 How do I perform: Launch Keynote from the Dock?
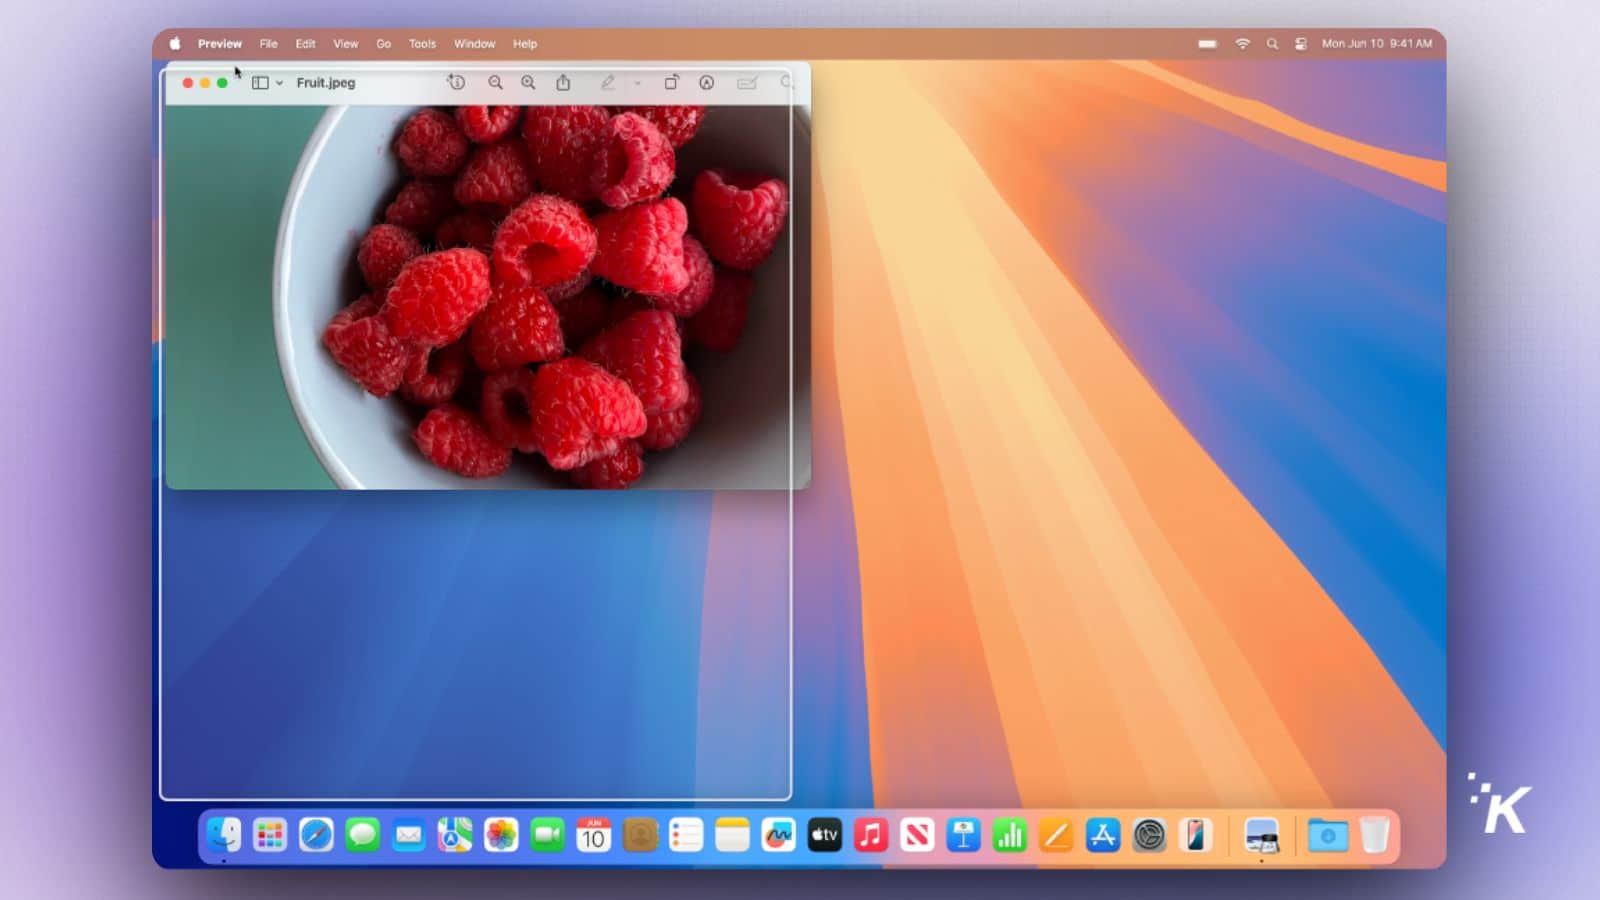pyautogui.click(x=963, y=835)
